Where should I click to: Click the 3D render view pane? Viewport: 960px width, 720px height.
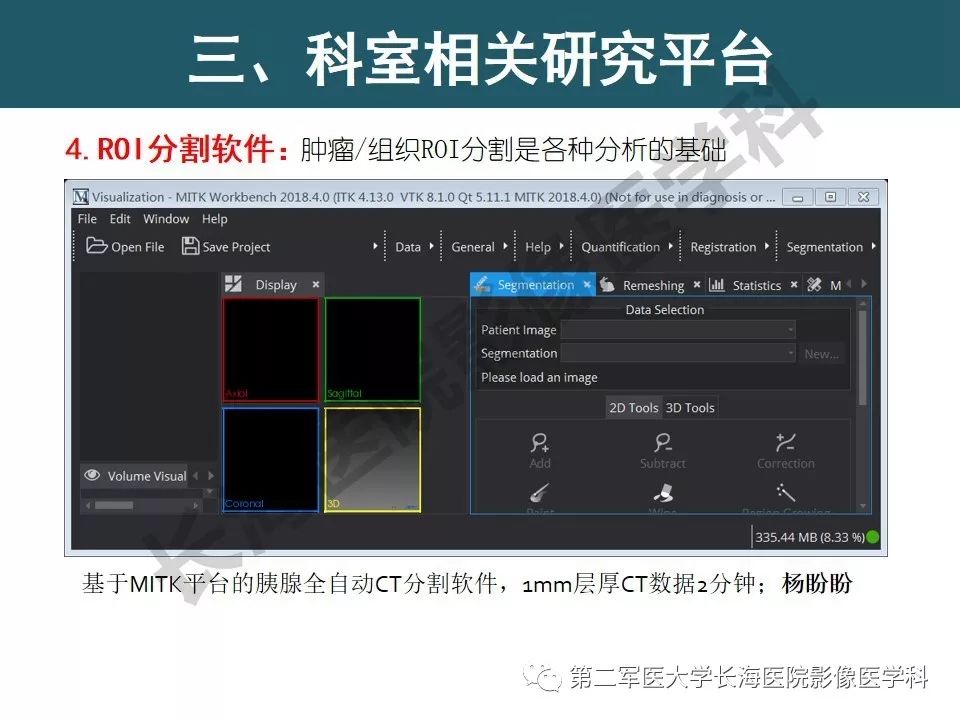pyautogui.click(x=373, y=460)
